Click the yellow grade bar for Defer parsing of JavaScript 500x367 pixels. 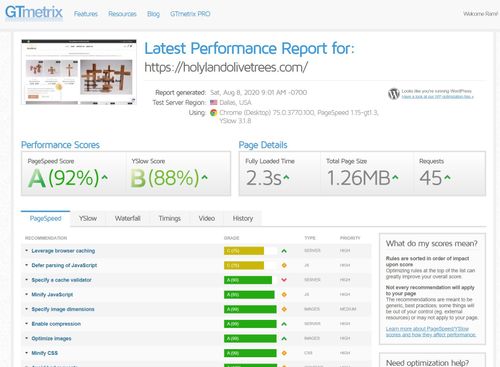click(244, 265)
